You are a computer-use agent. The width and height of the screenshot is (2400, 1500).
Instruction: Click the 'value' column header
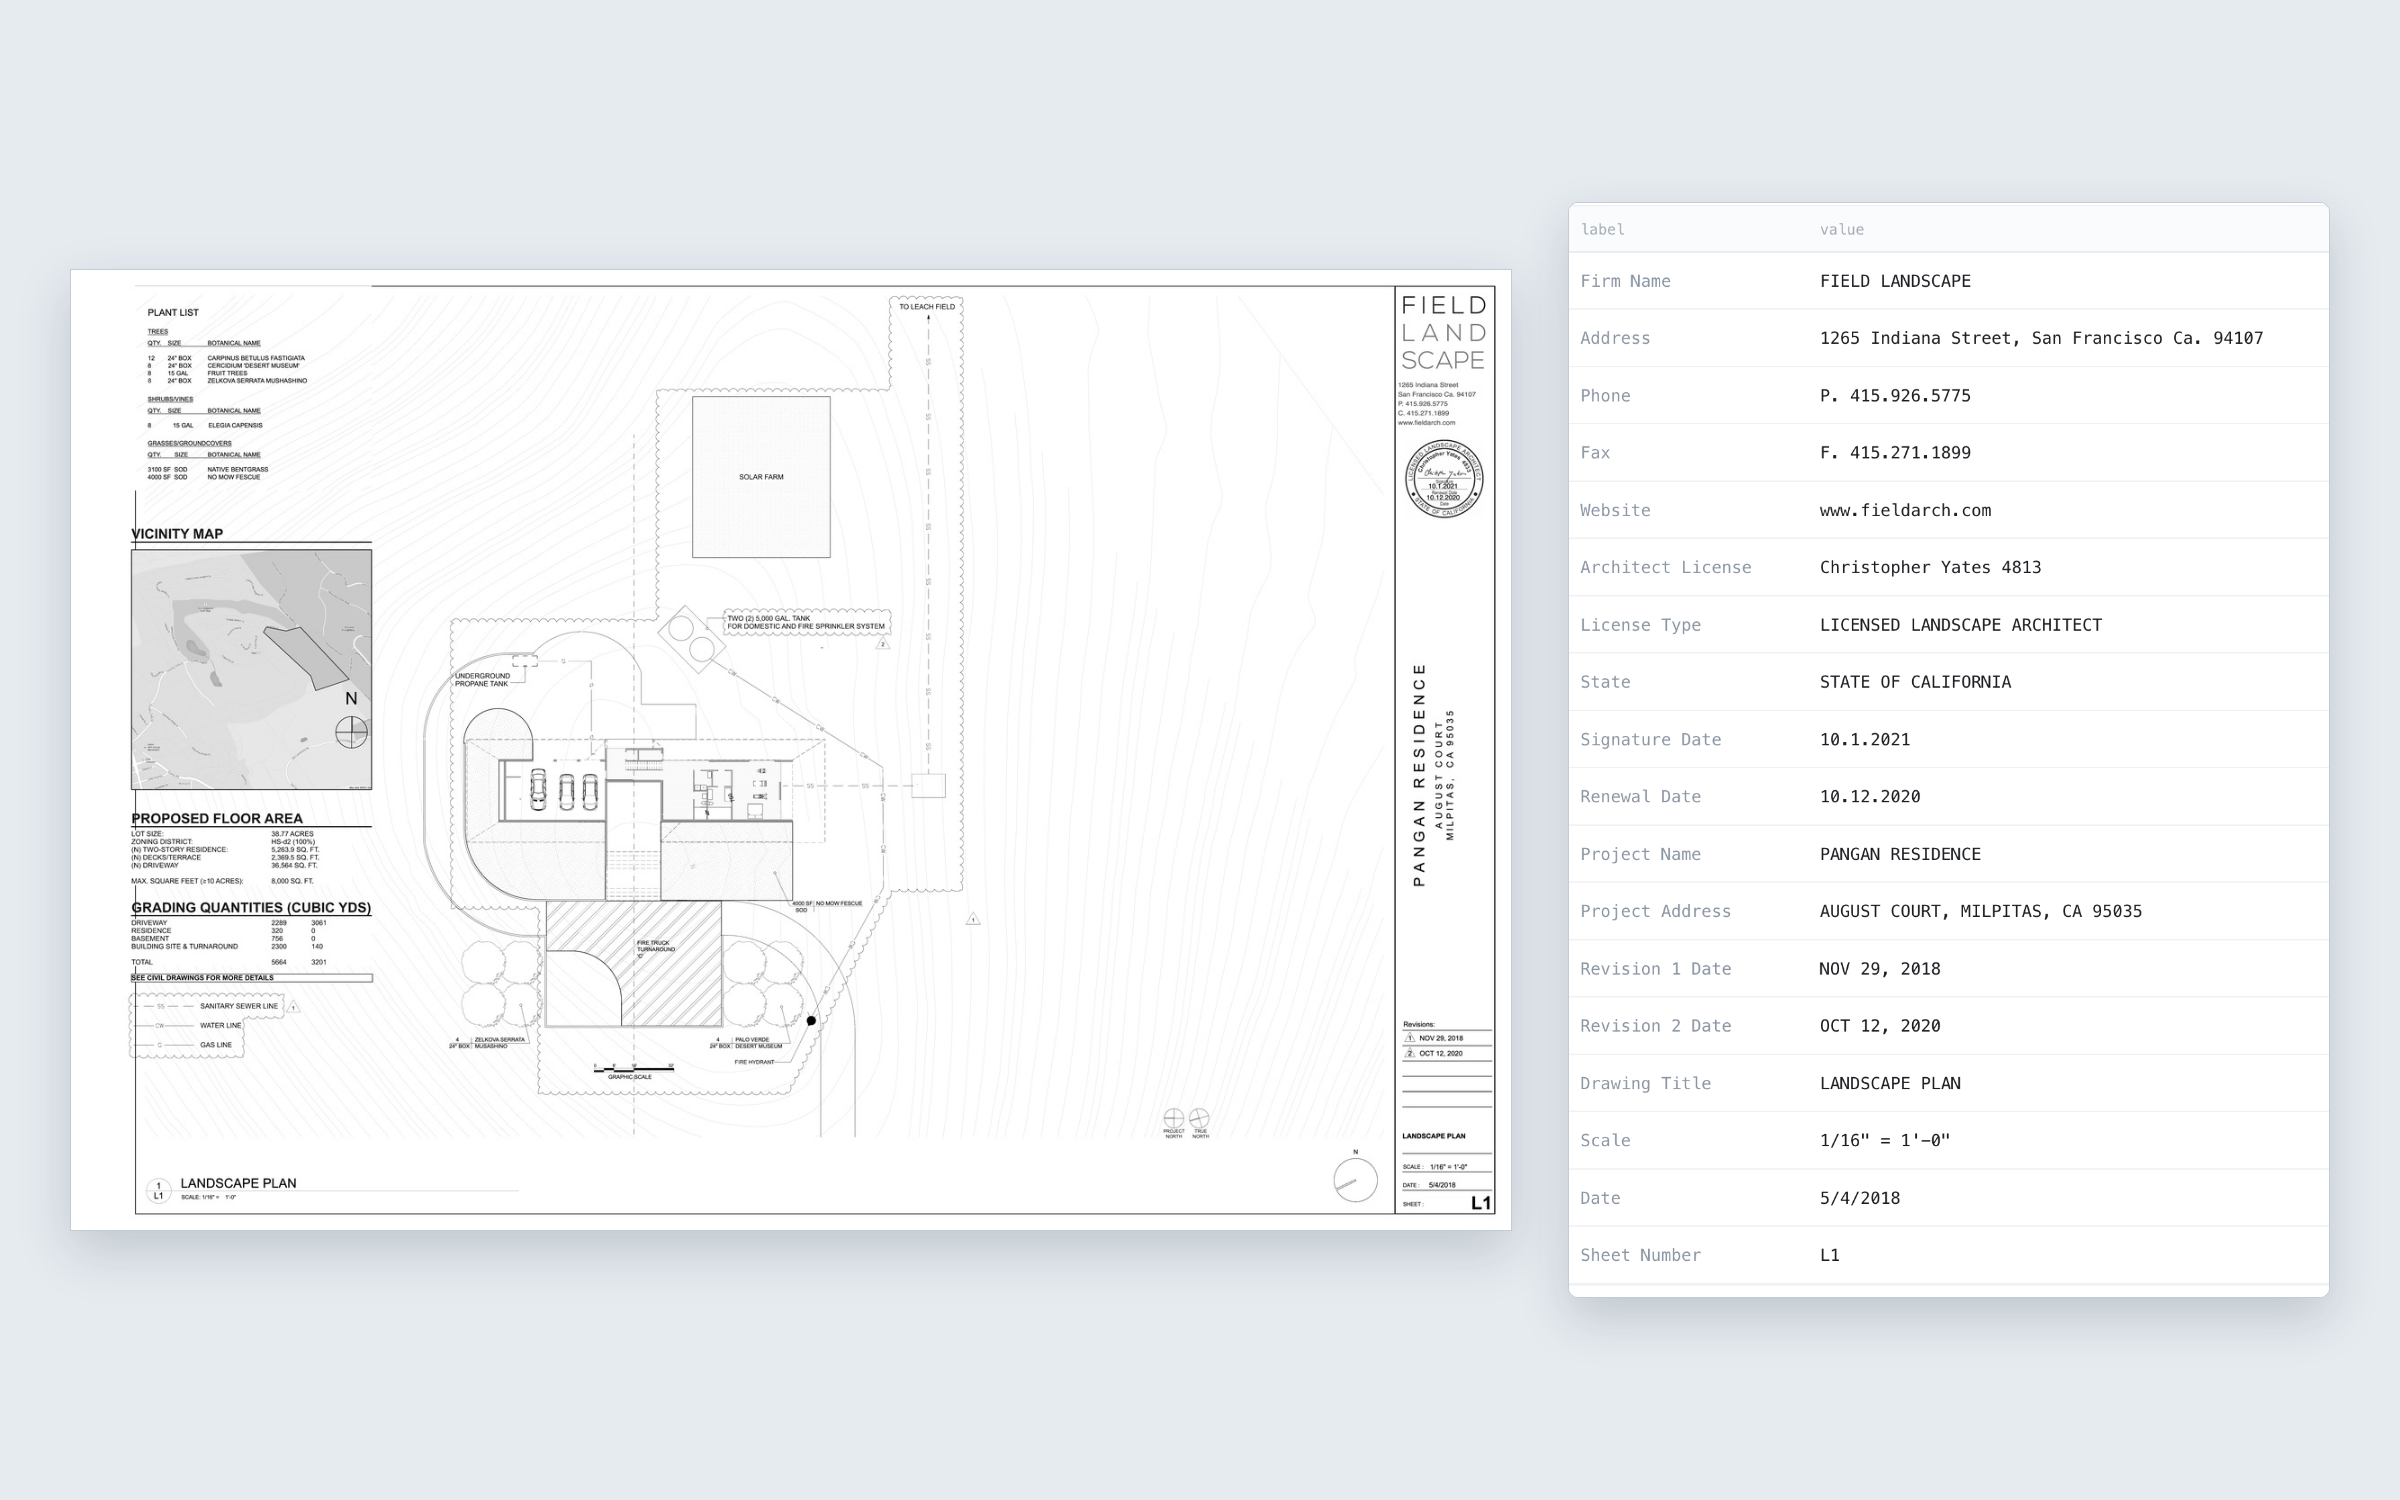1841,229
